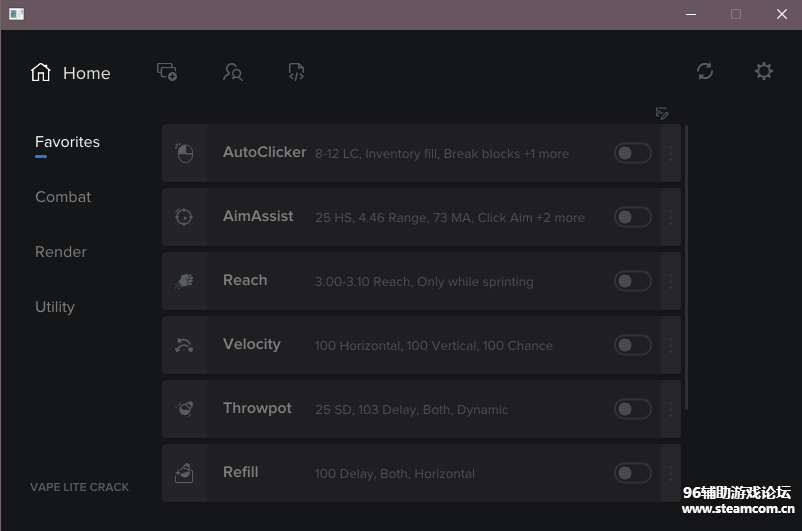
Task: Turn on the AimAssist toggle
Action: tap(632, 217)
